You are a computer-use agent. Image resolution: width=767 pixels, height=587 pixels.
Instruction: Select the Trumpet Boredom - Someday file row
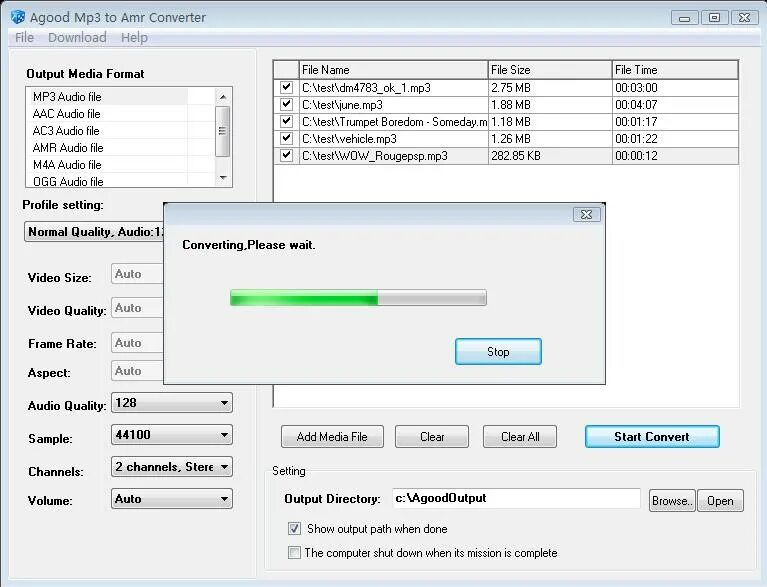(506, 122)
